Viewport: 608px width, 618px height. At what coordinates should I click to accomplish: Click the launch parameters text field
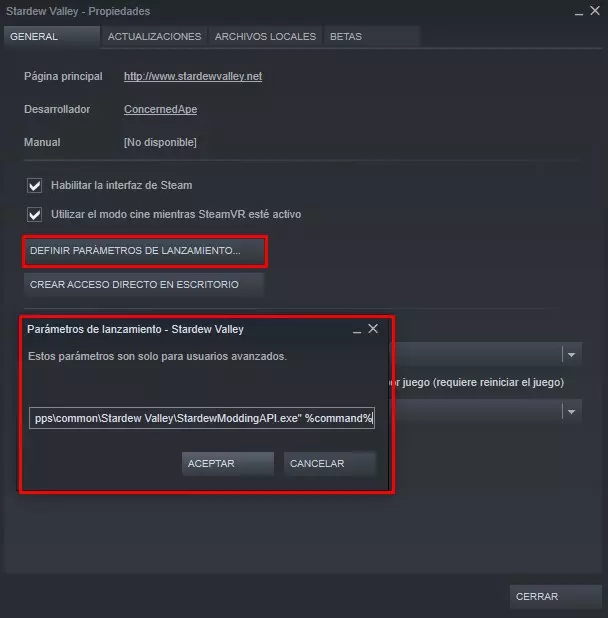[202, 418]
